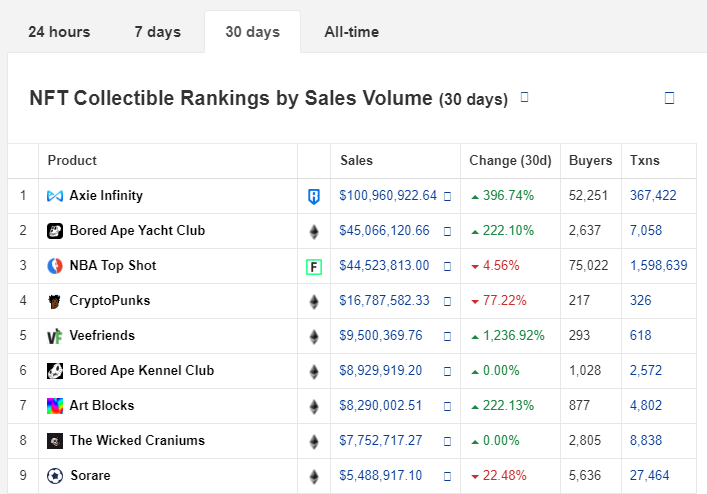Sort by Change (30d) column header

510,160
